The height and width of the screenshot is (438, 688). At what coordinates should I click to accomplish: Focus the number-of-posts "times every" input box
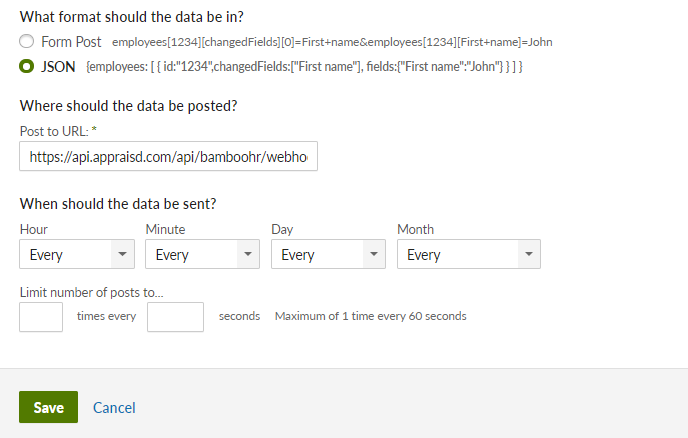(x=41, y=317)
